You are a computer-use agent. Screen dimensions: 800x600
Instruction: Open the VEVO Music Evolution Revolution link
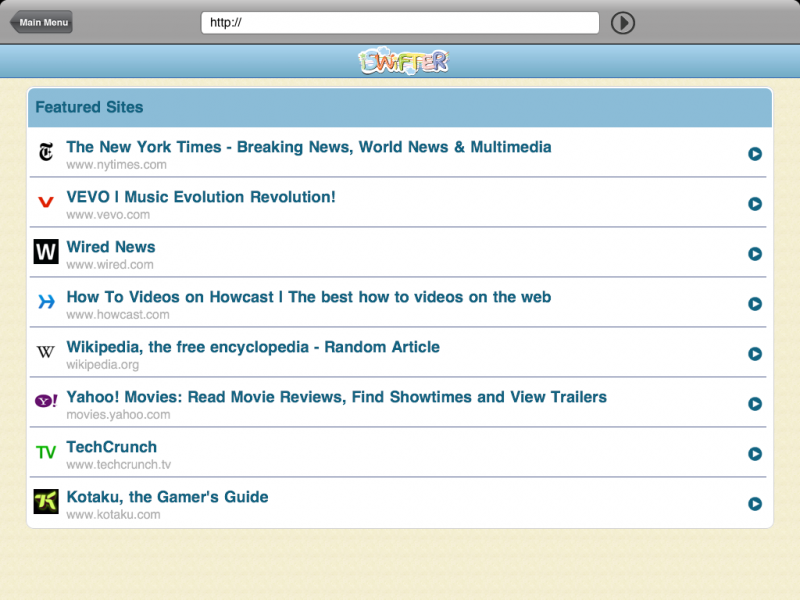coord(201,197)
